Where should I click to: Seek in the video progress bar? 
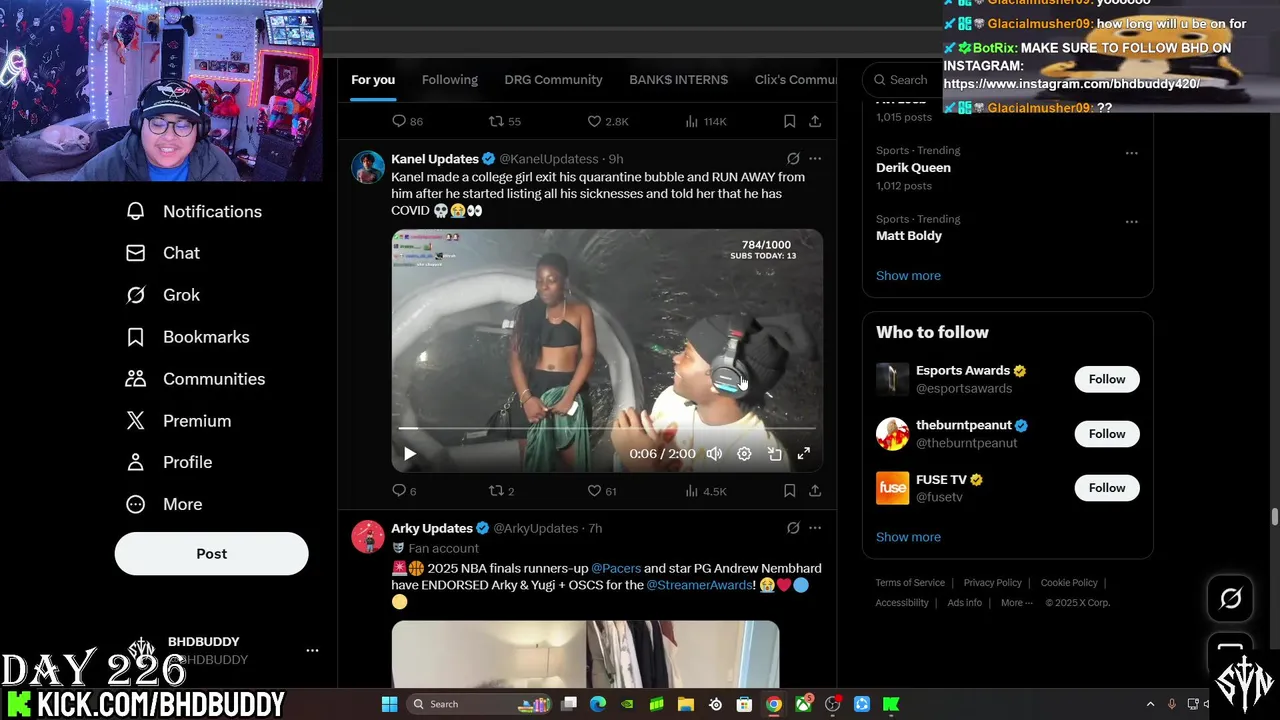607,428
